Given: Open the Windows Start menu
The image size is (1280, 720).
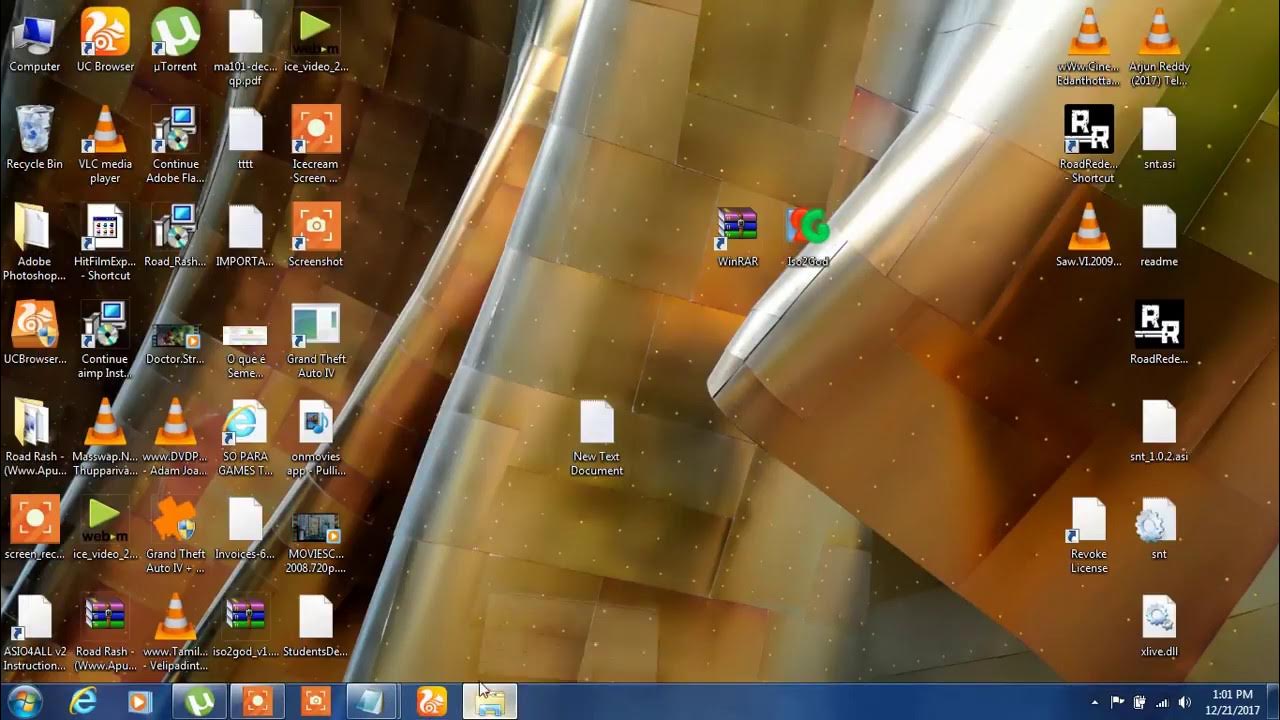Looking at the screenshot, I should (25, 702).
